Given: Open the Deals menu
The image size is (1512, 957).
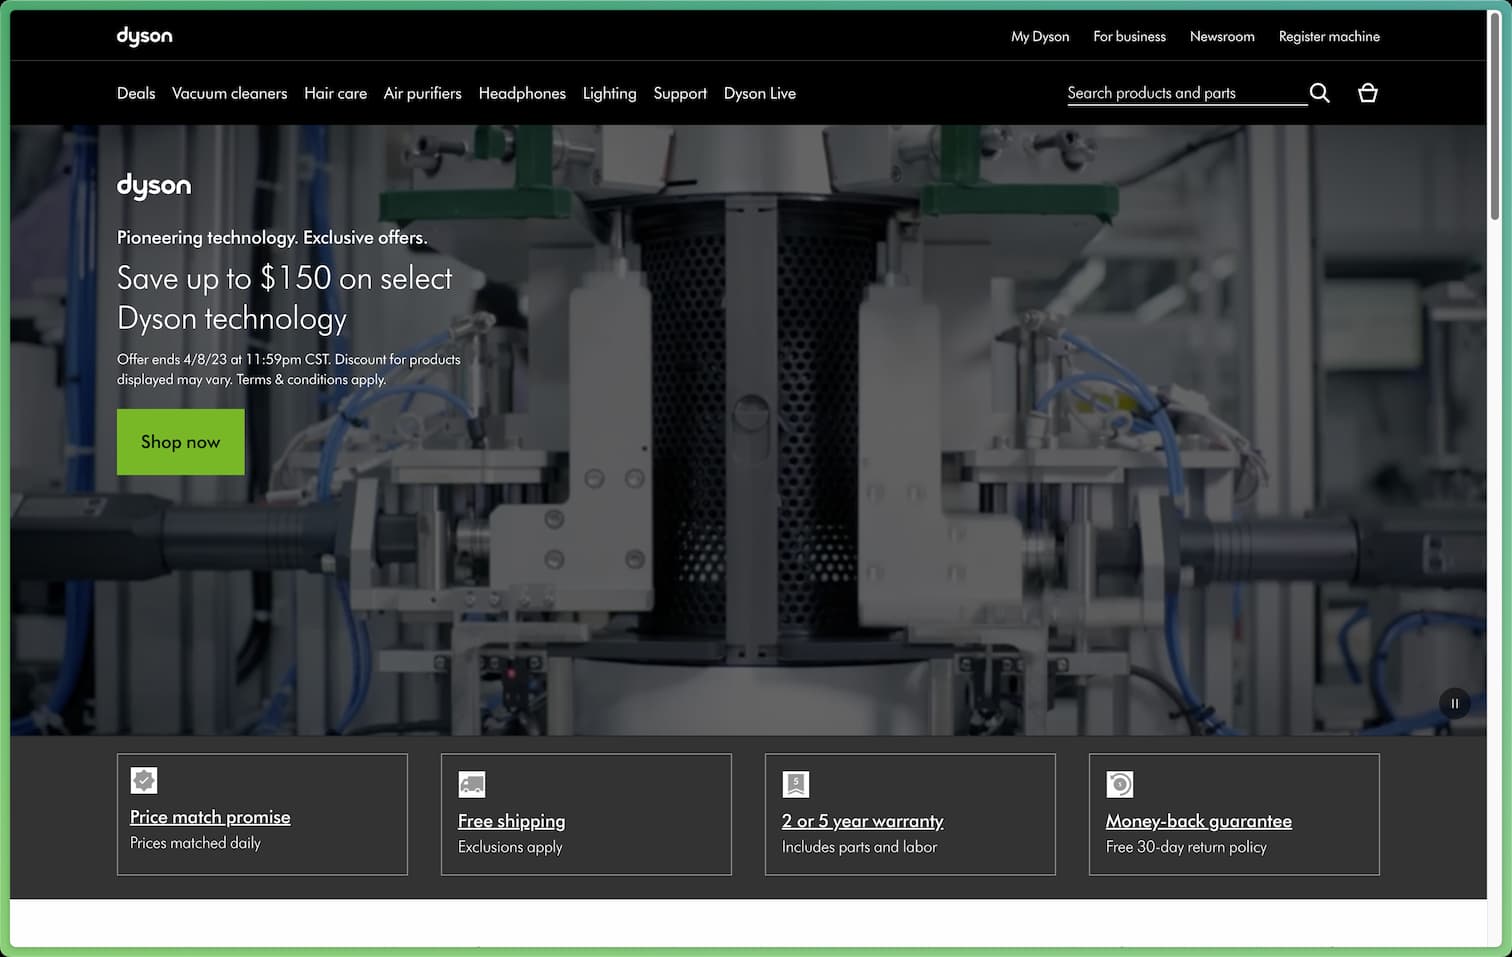Looking at the screenshot, I should point(136,93).
